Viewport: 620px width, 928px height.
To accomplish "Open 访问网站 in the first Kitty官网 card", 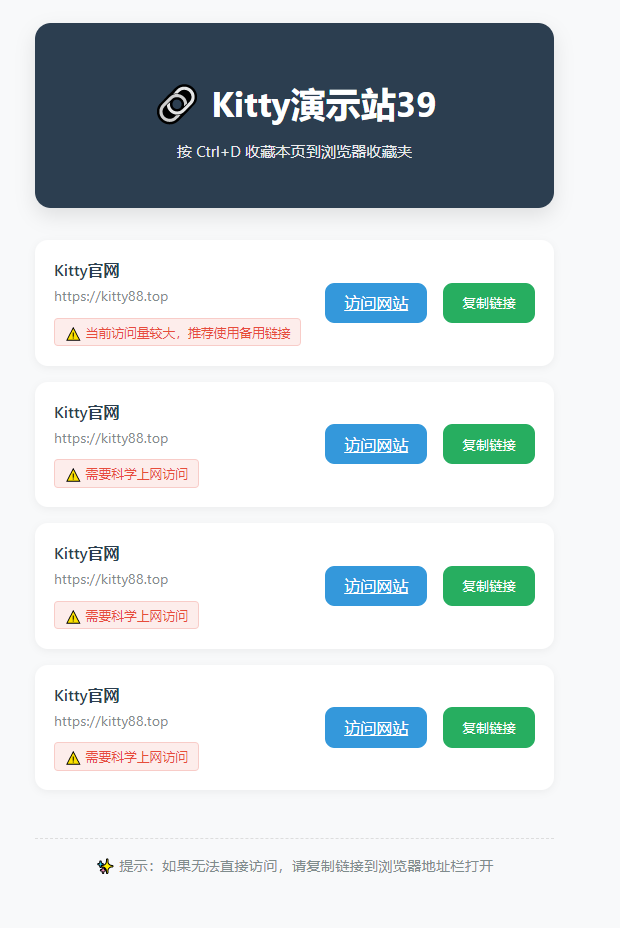I will pos(376,303).
